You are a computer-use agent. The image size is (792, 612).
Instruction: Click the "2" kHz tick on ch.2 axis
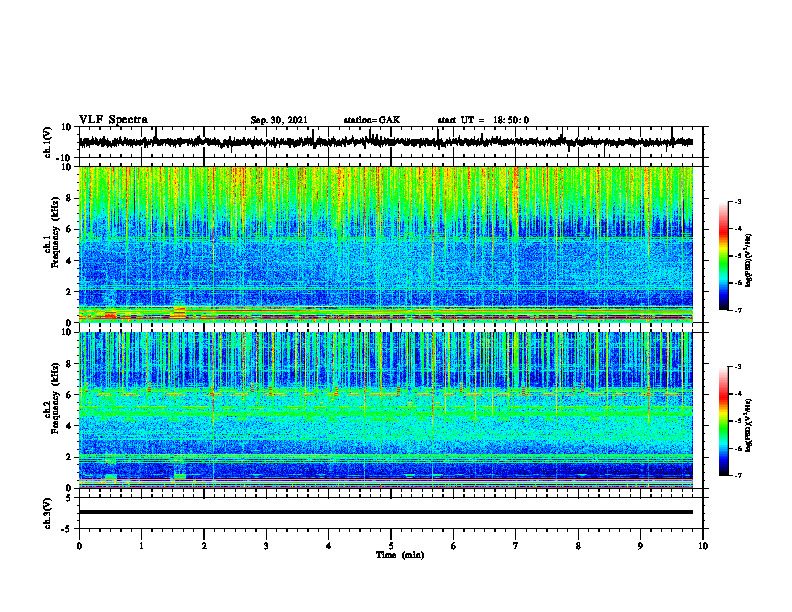[69, 457]
